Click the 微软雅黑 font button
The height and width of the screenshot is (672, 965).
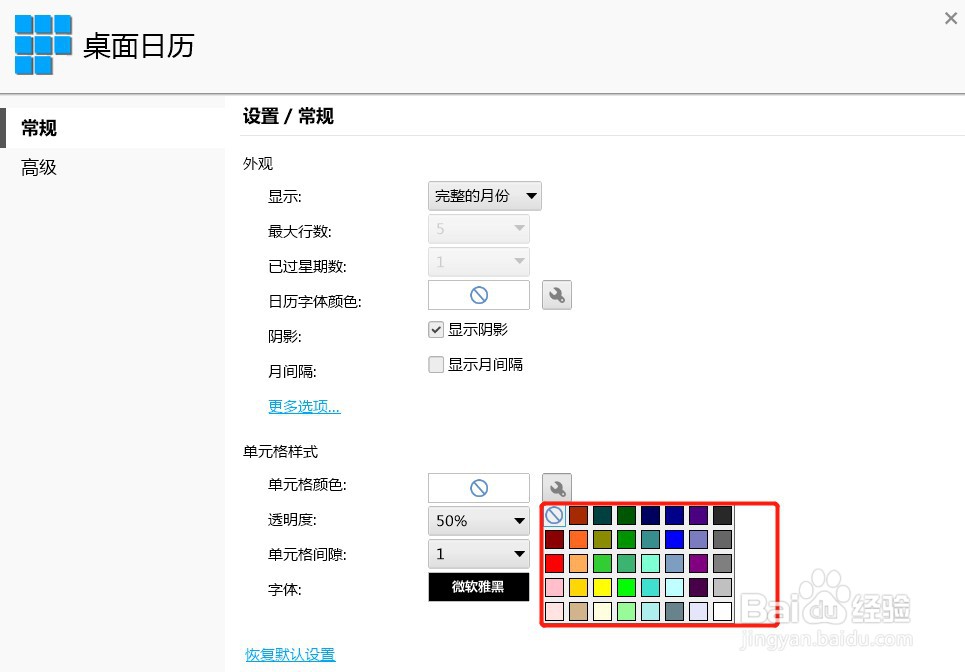tap(478, 587)
